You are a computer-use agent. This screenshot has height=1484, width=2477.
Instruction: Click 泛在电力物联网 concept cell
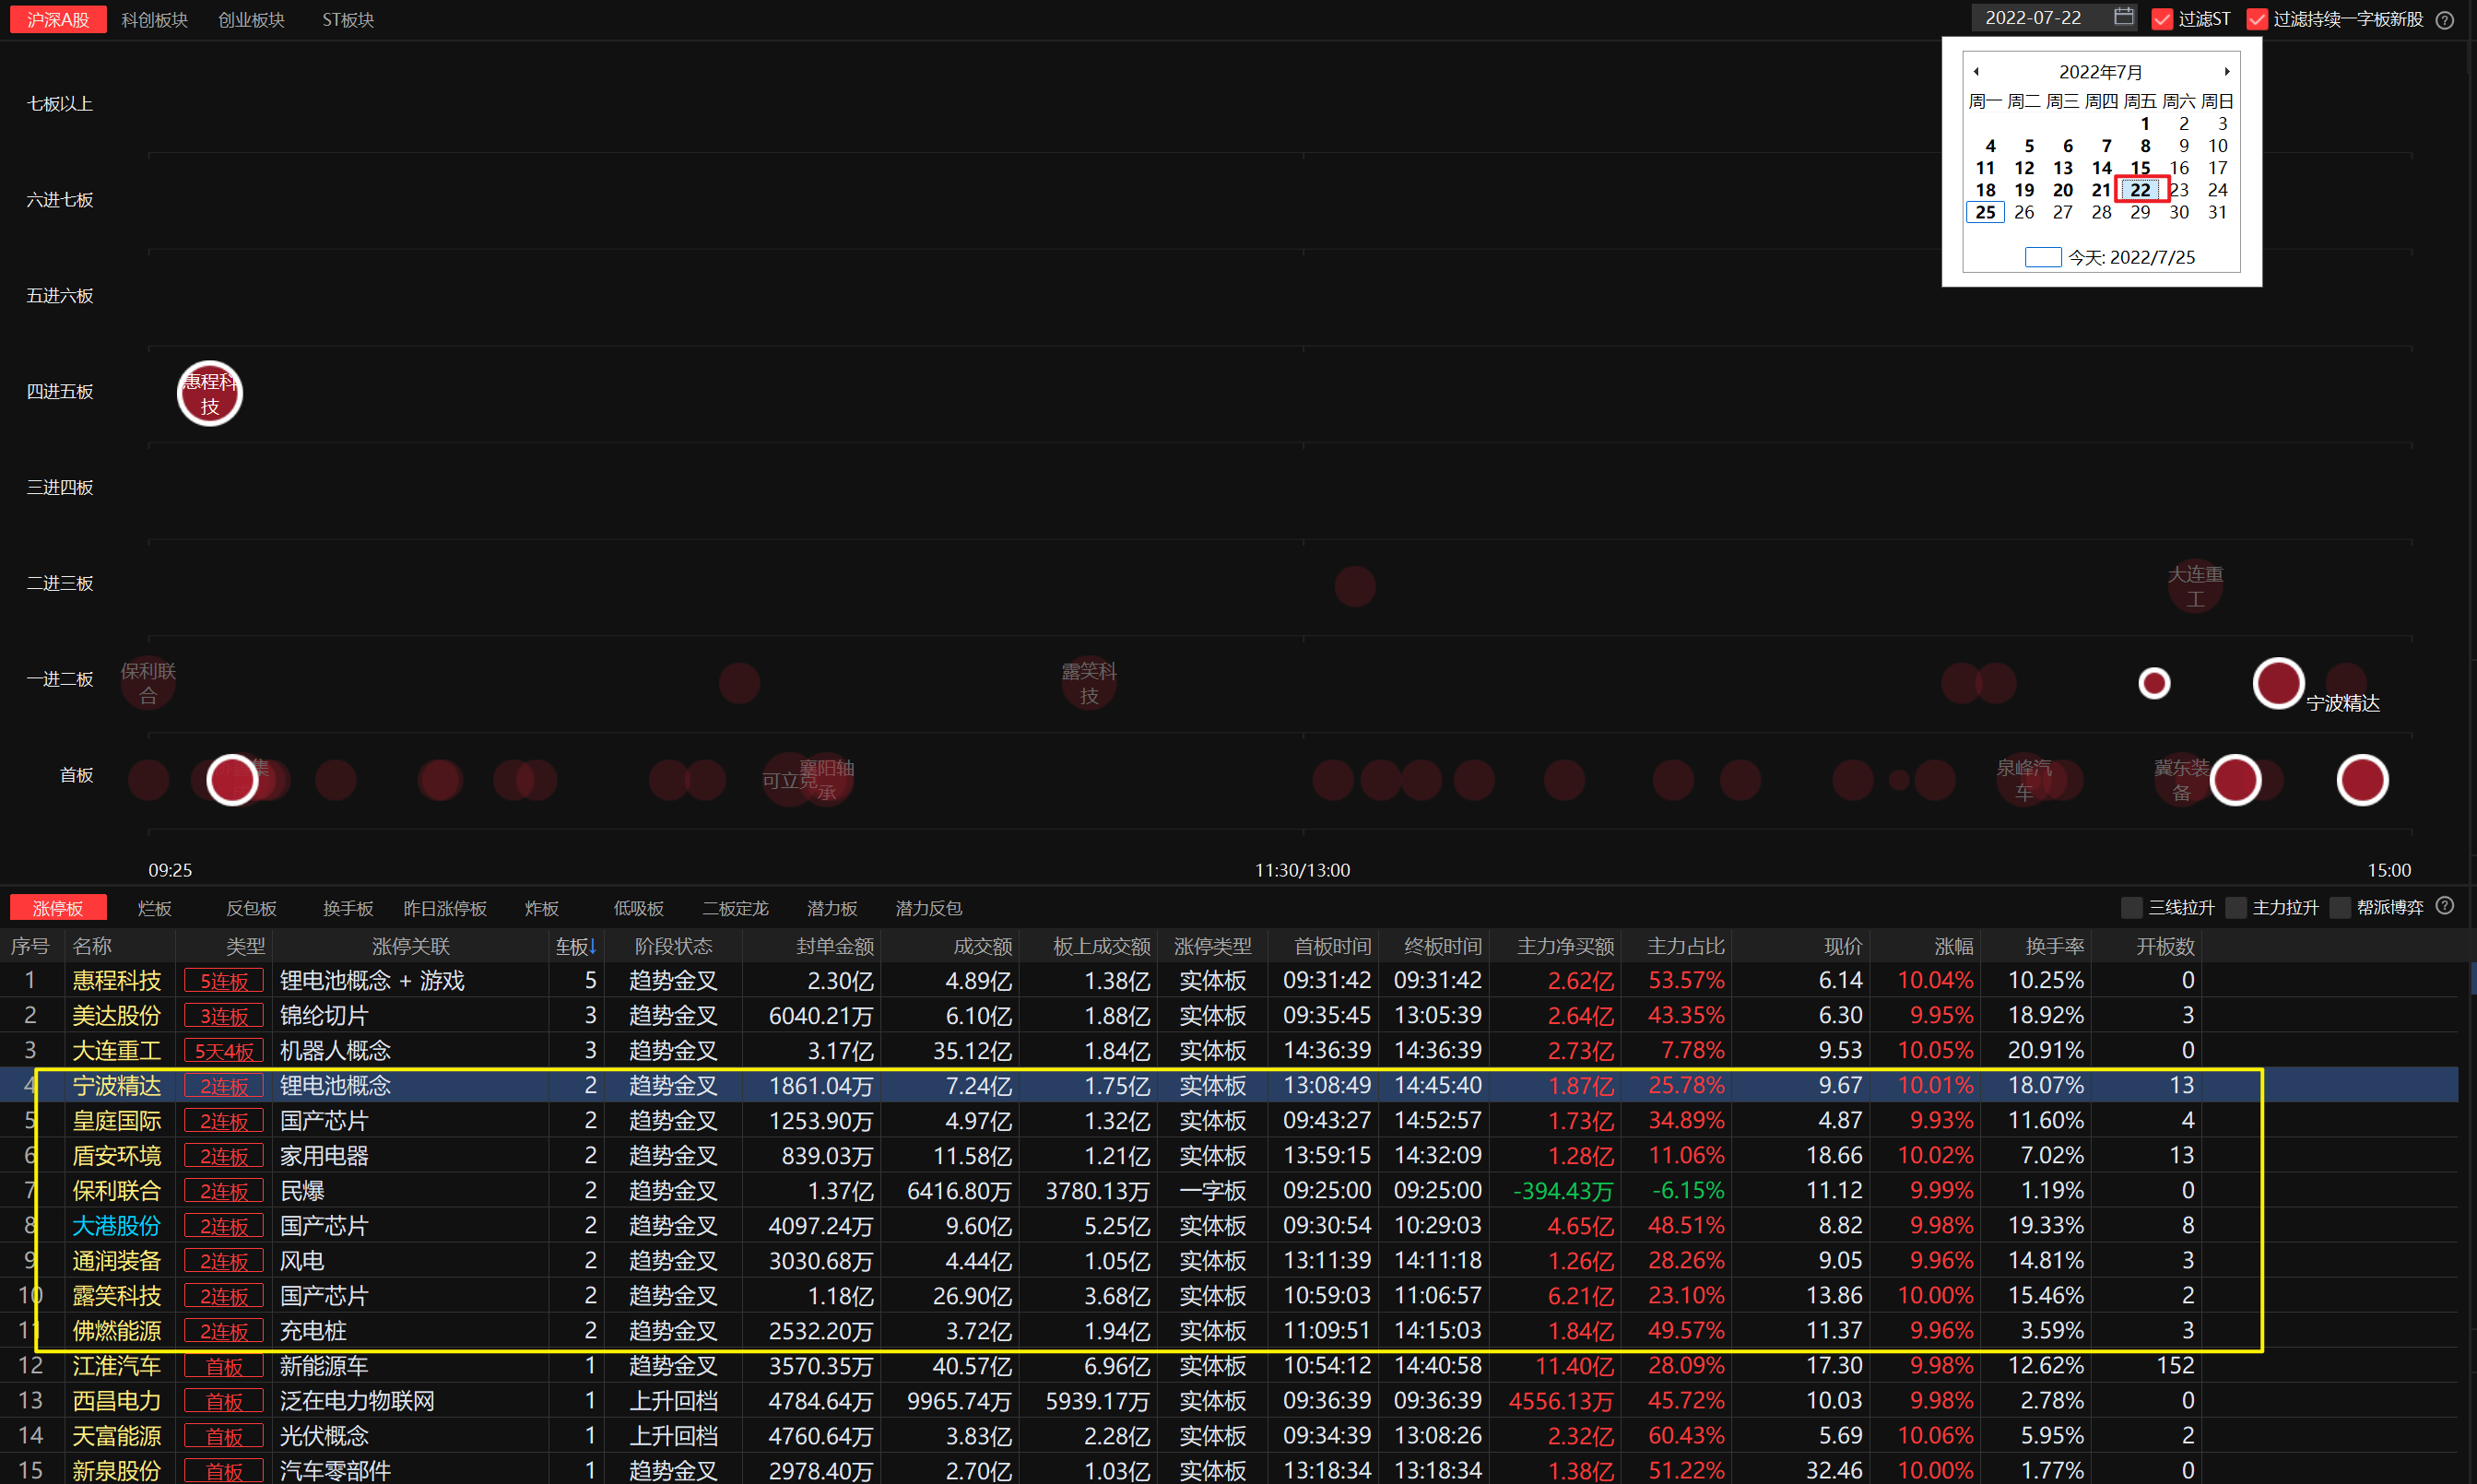[x=357, y=1401]
